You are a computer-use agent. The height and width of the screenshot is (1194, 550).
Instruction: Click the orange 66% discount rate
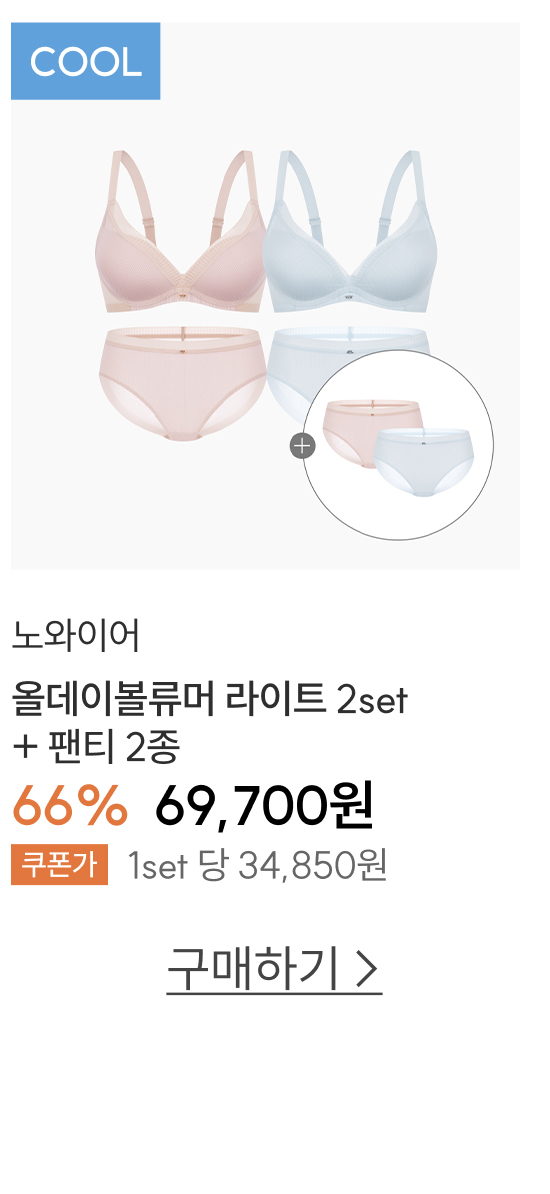(x=69, y=806)
